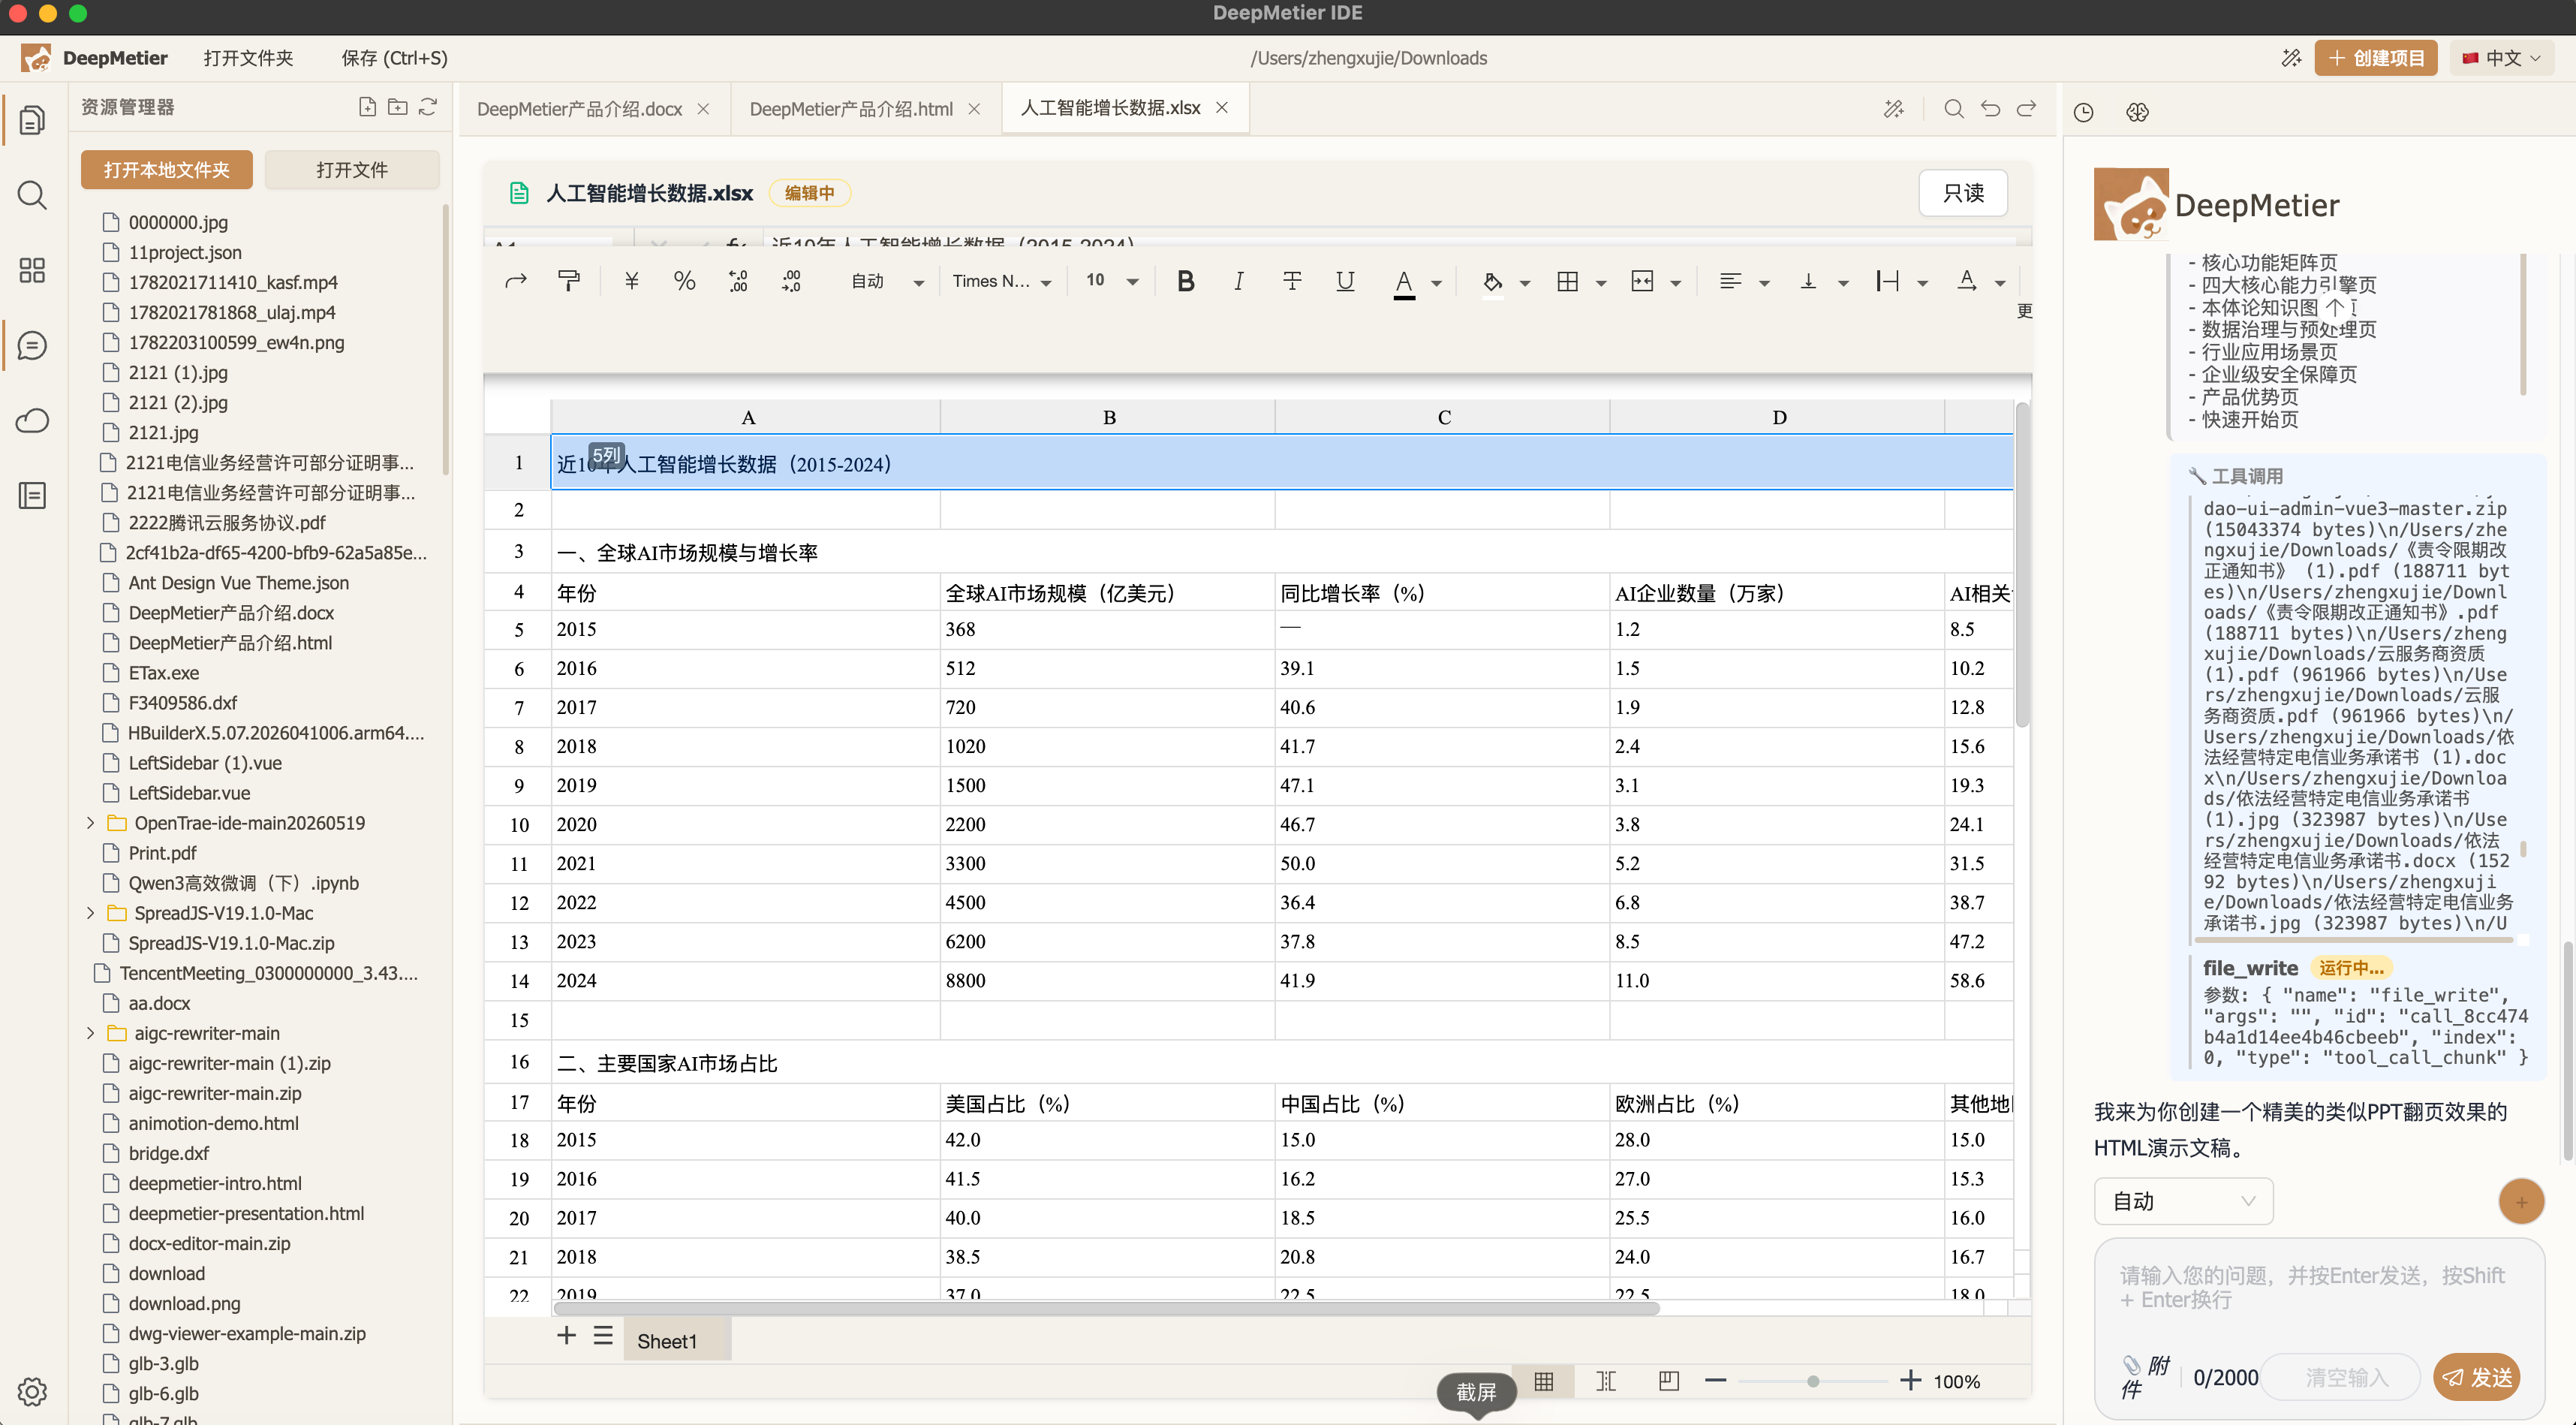Image resolution: width=2576 pixels, height=1425 pixels.
Task: Create new file in resource manager
Action: [367, 107]
